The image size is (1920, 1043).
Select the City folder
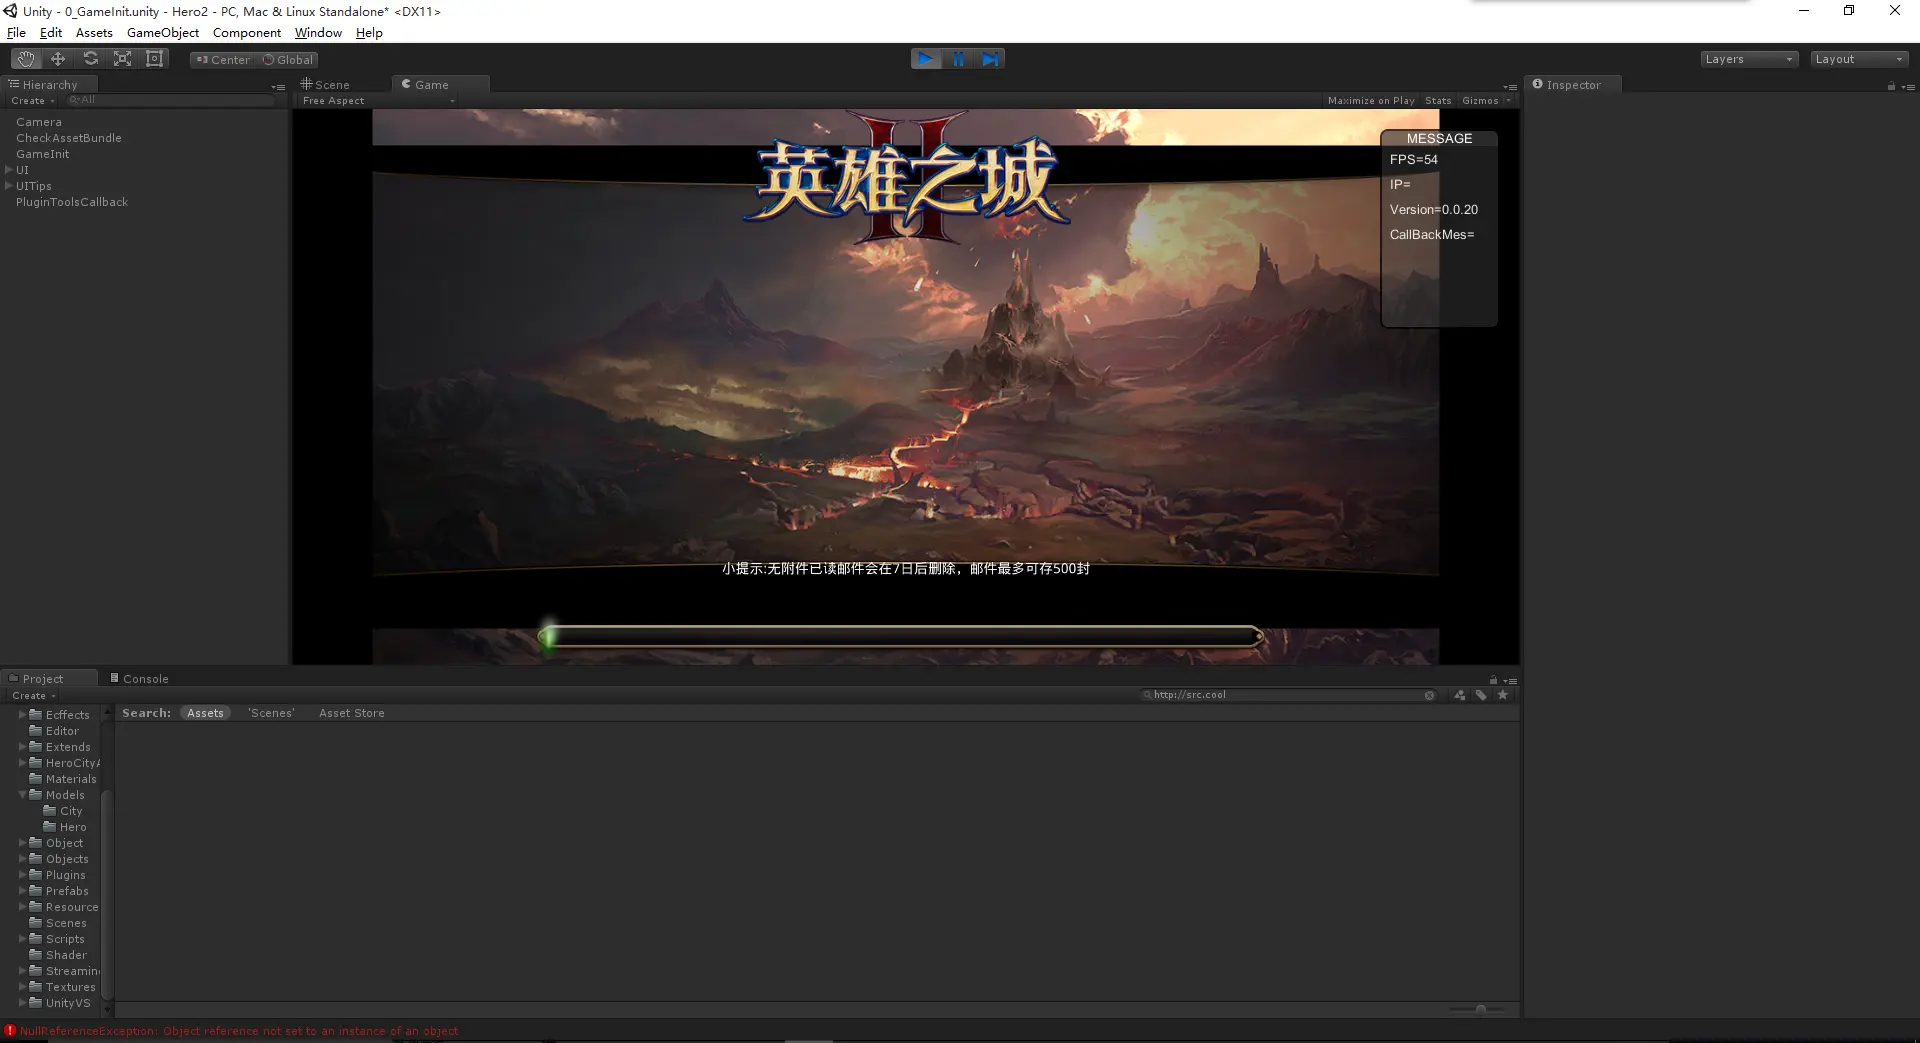pos(64,811)
